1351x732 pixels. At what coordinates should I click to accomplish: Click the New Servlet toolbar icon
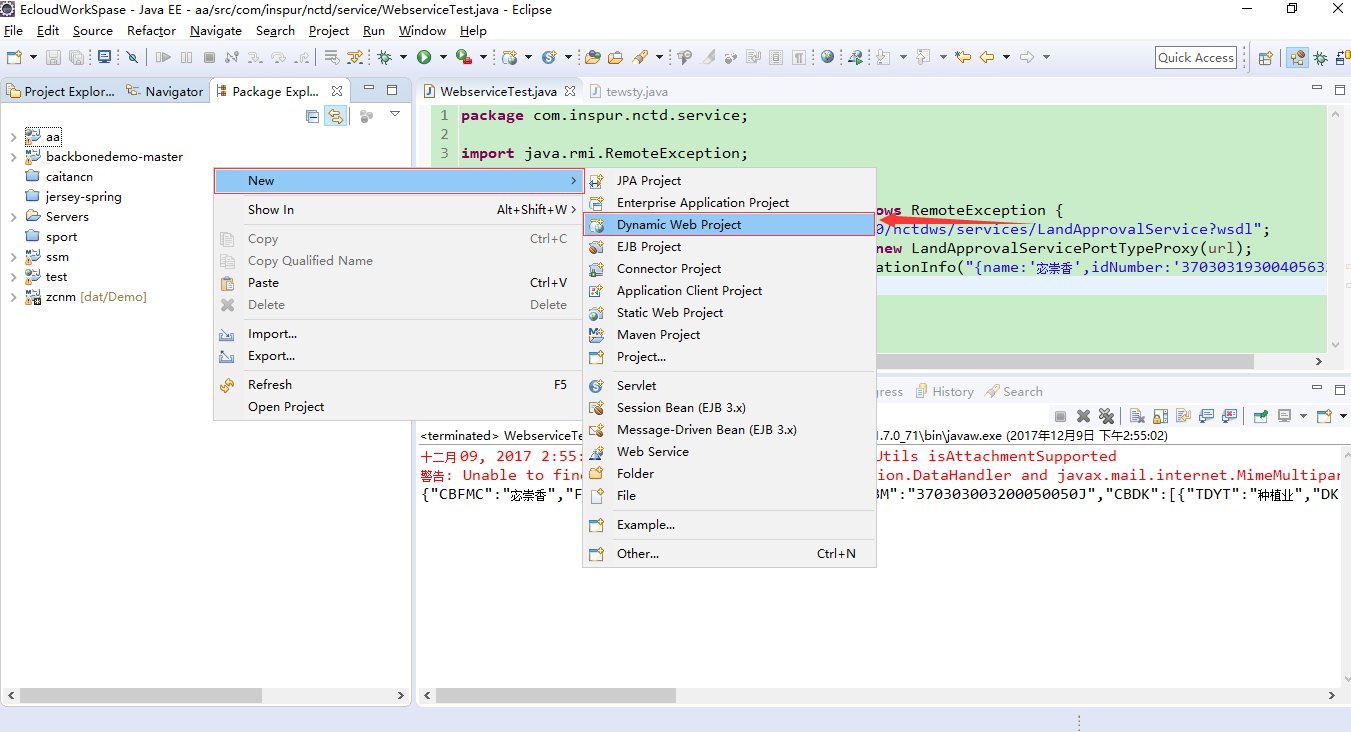(x=549, y=57)
